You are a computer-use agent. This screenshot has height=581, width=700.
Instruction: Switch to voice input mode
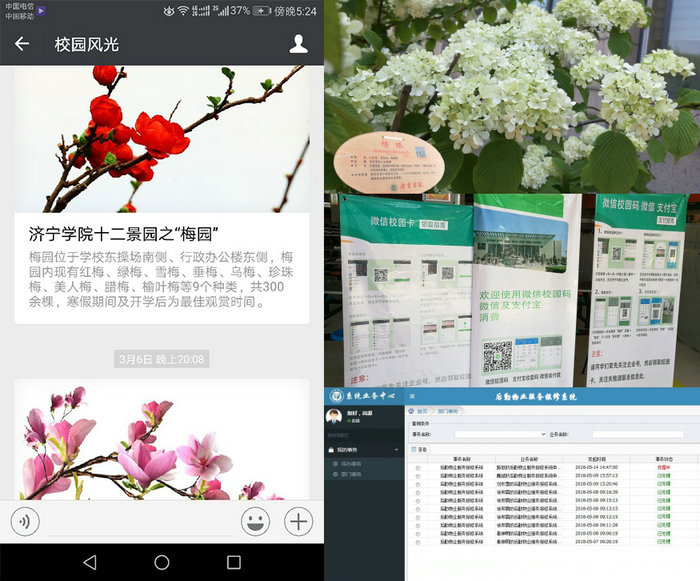(x=26, y=521)
